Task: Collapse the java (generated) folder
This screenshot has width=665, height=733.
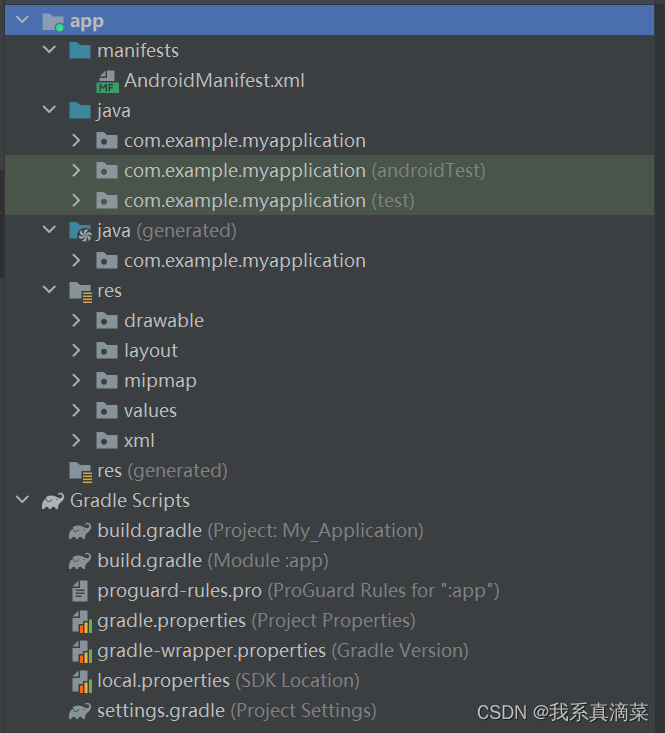Action: (x=49, y=230)
